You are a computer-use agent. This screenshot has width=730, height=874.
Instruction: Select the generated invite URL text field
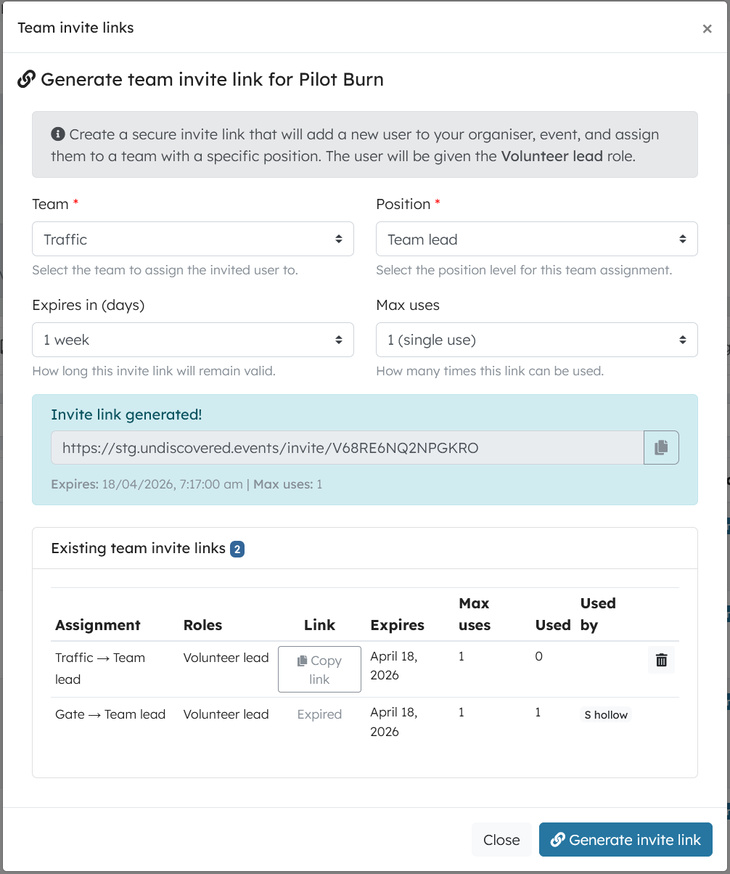[347, 448]
